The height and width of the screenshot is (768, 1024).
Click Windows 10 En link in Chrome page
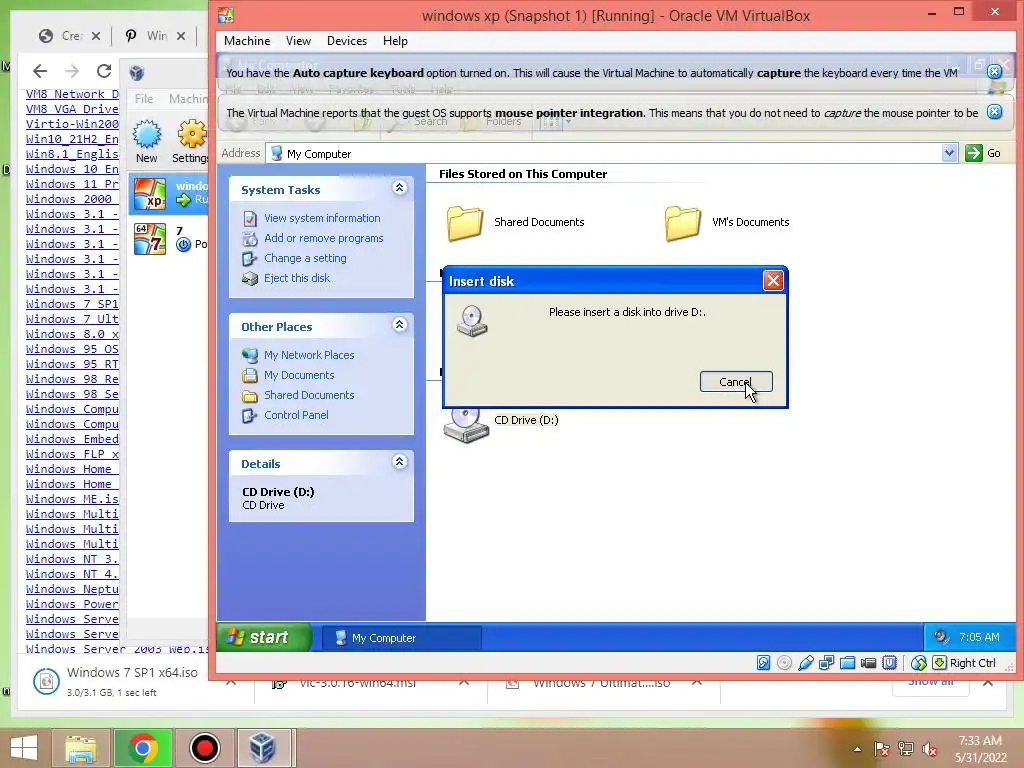click(72, 169)
